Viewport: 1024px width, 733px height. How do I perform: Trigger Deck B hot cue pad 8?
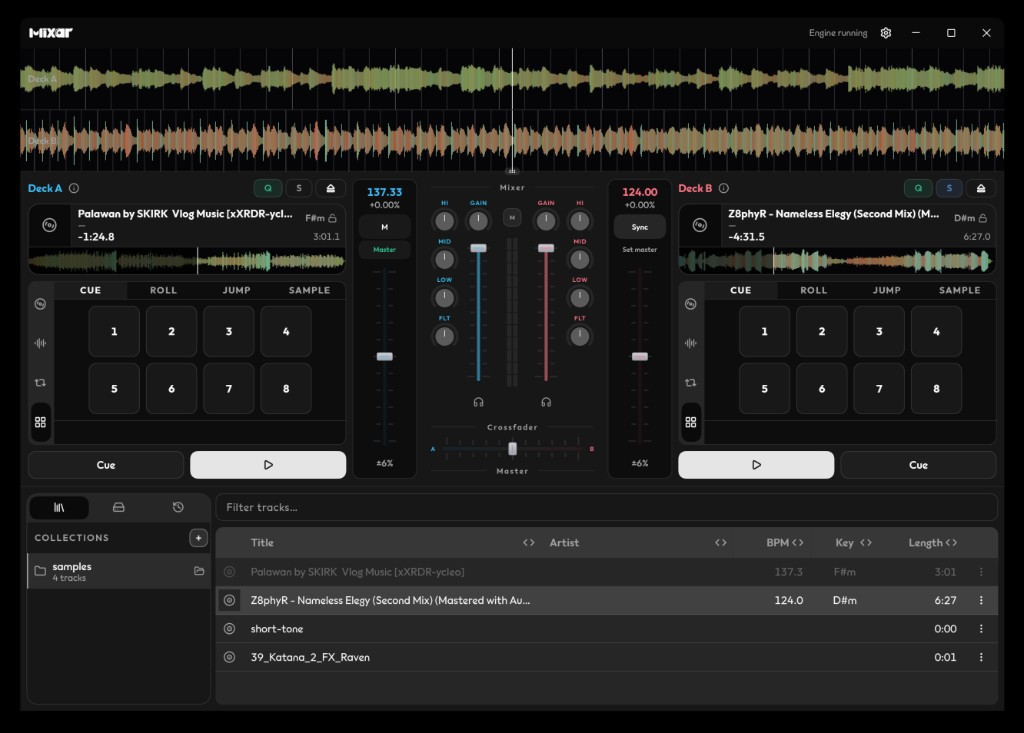[936, 389]
